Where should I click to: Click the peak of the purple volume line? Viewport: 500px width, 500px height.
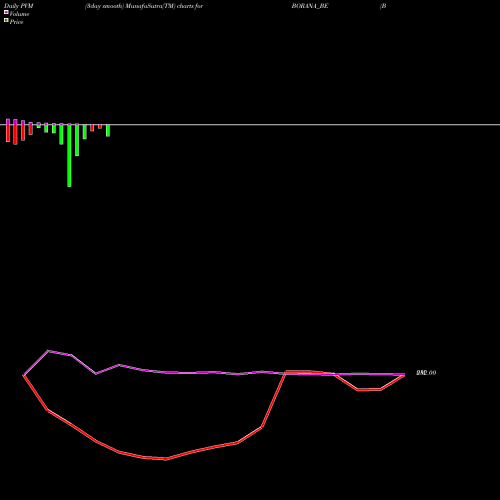(x=48, y=351)
